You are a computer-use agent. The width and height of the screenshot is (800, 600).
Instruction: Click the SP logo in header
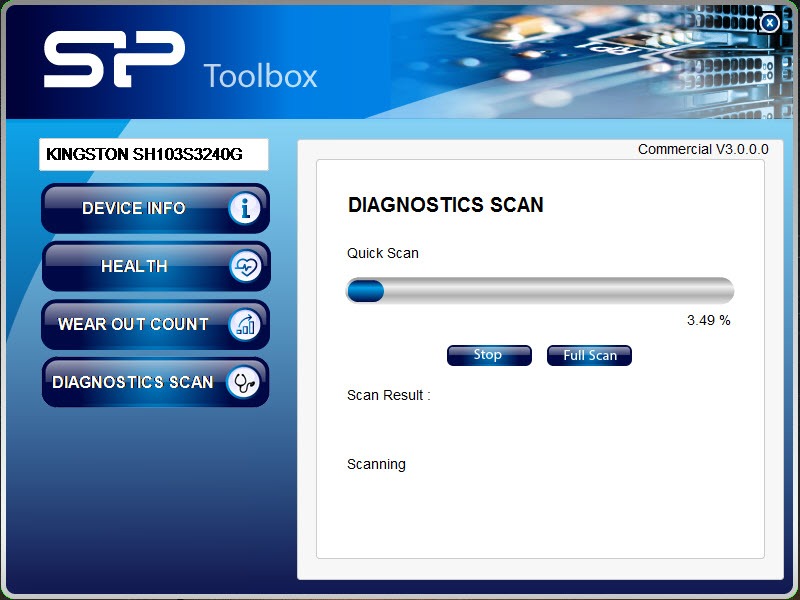(114, 59)
